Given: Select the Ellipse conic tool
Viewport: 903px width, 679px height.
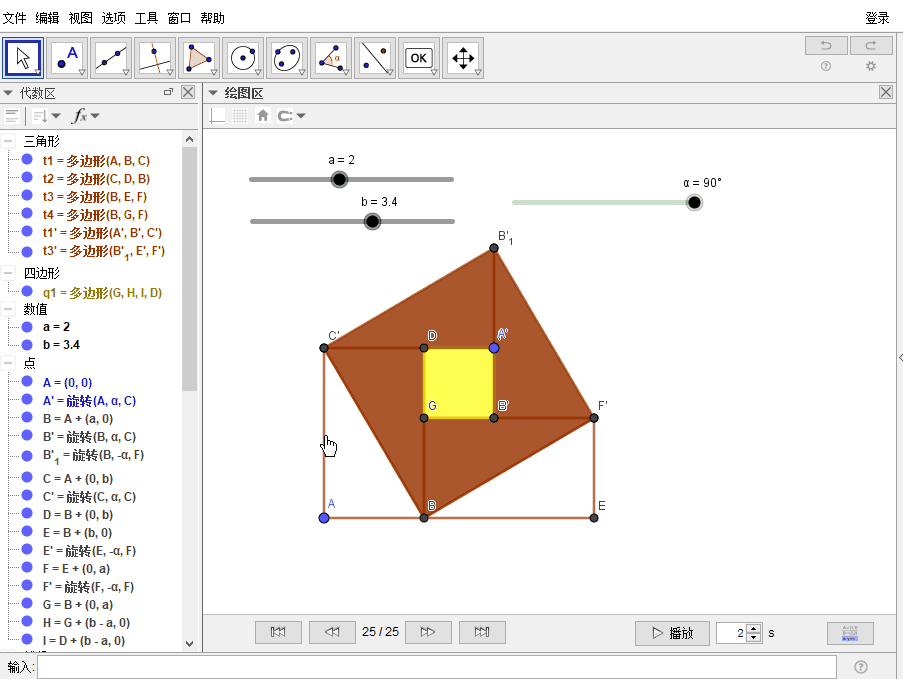Looking at the screenshot, I should 287,58.
